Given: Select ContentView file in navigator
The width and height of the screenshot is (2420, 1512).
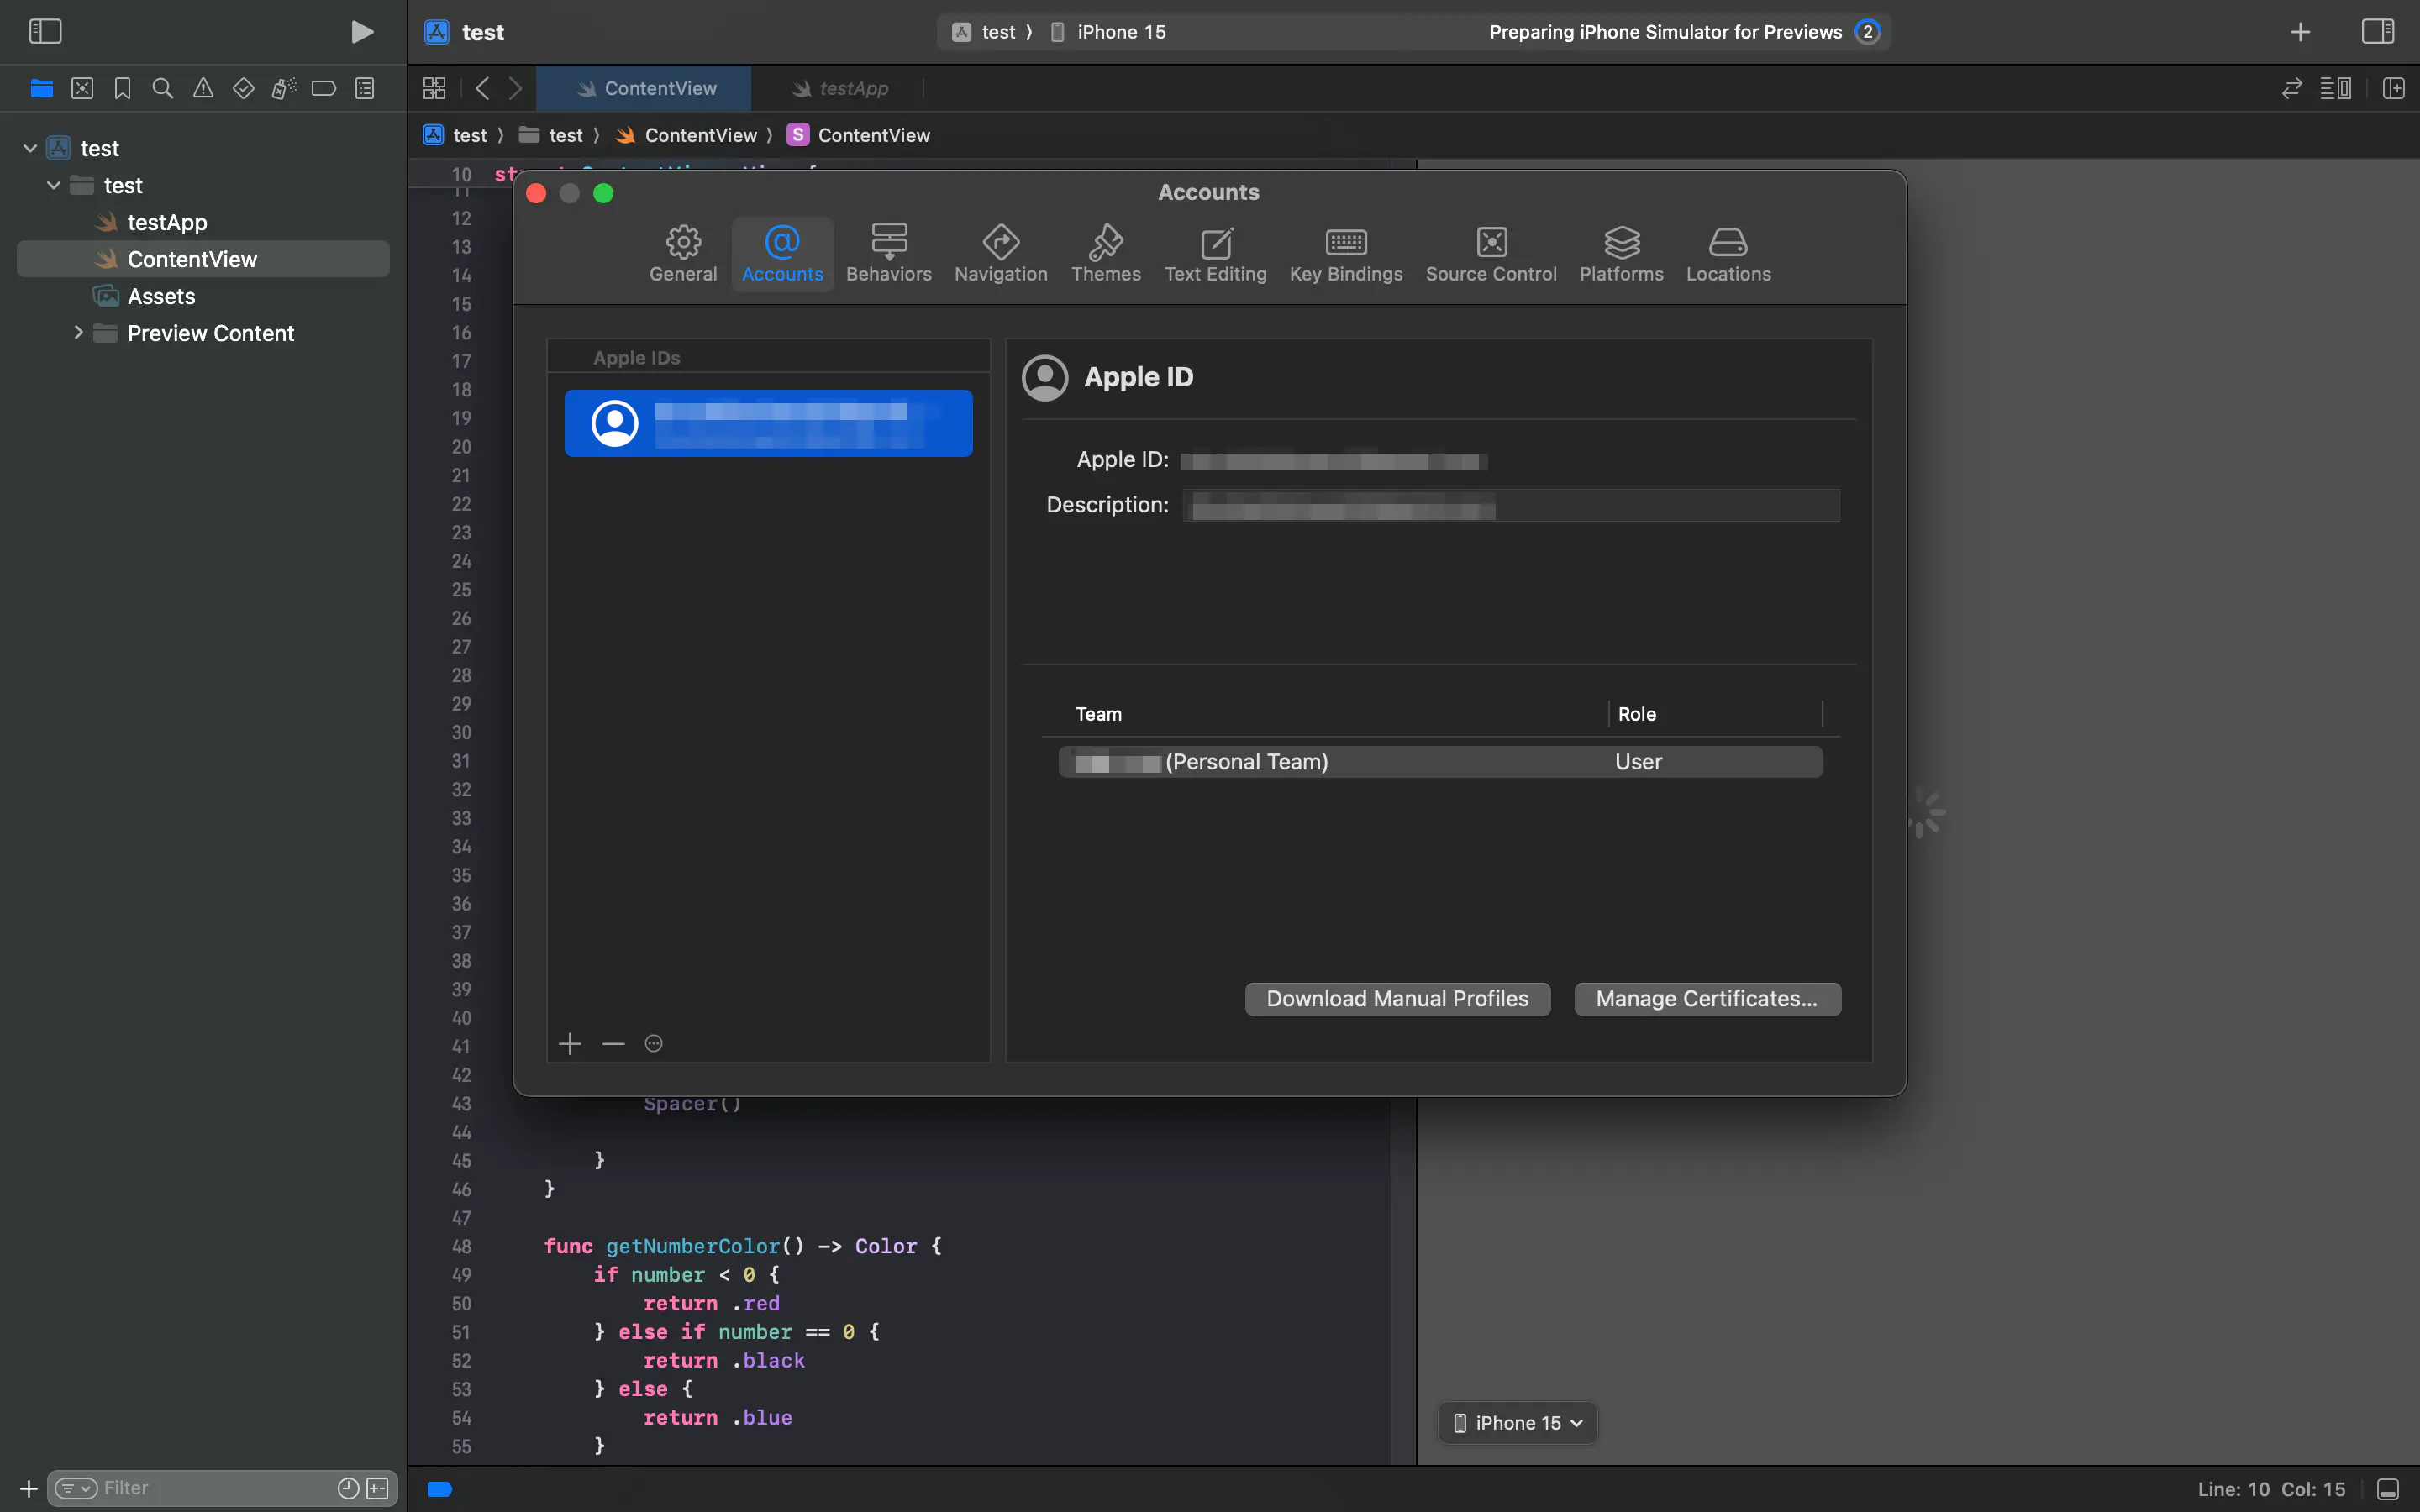Looking at the screenshot, I should [x=203, y=259].
